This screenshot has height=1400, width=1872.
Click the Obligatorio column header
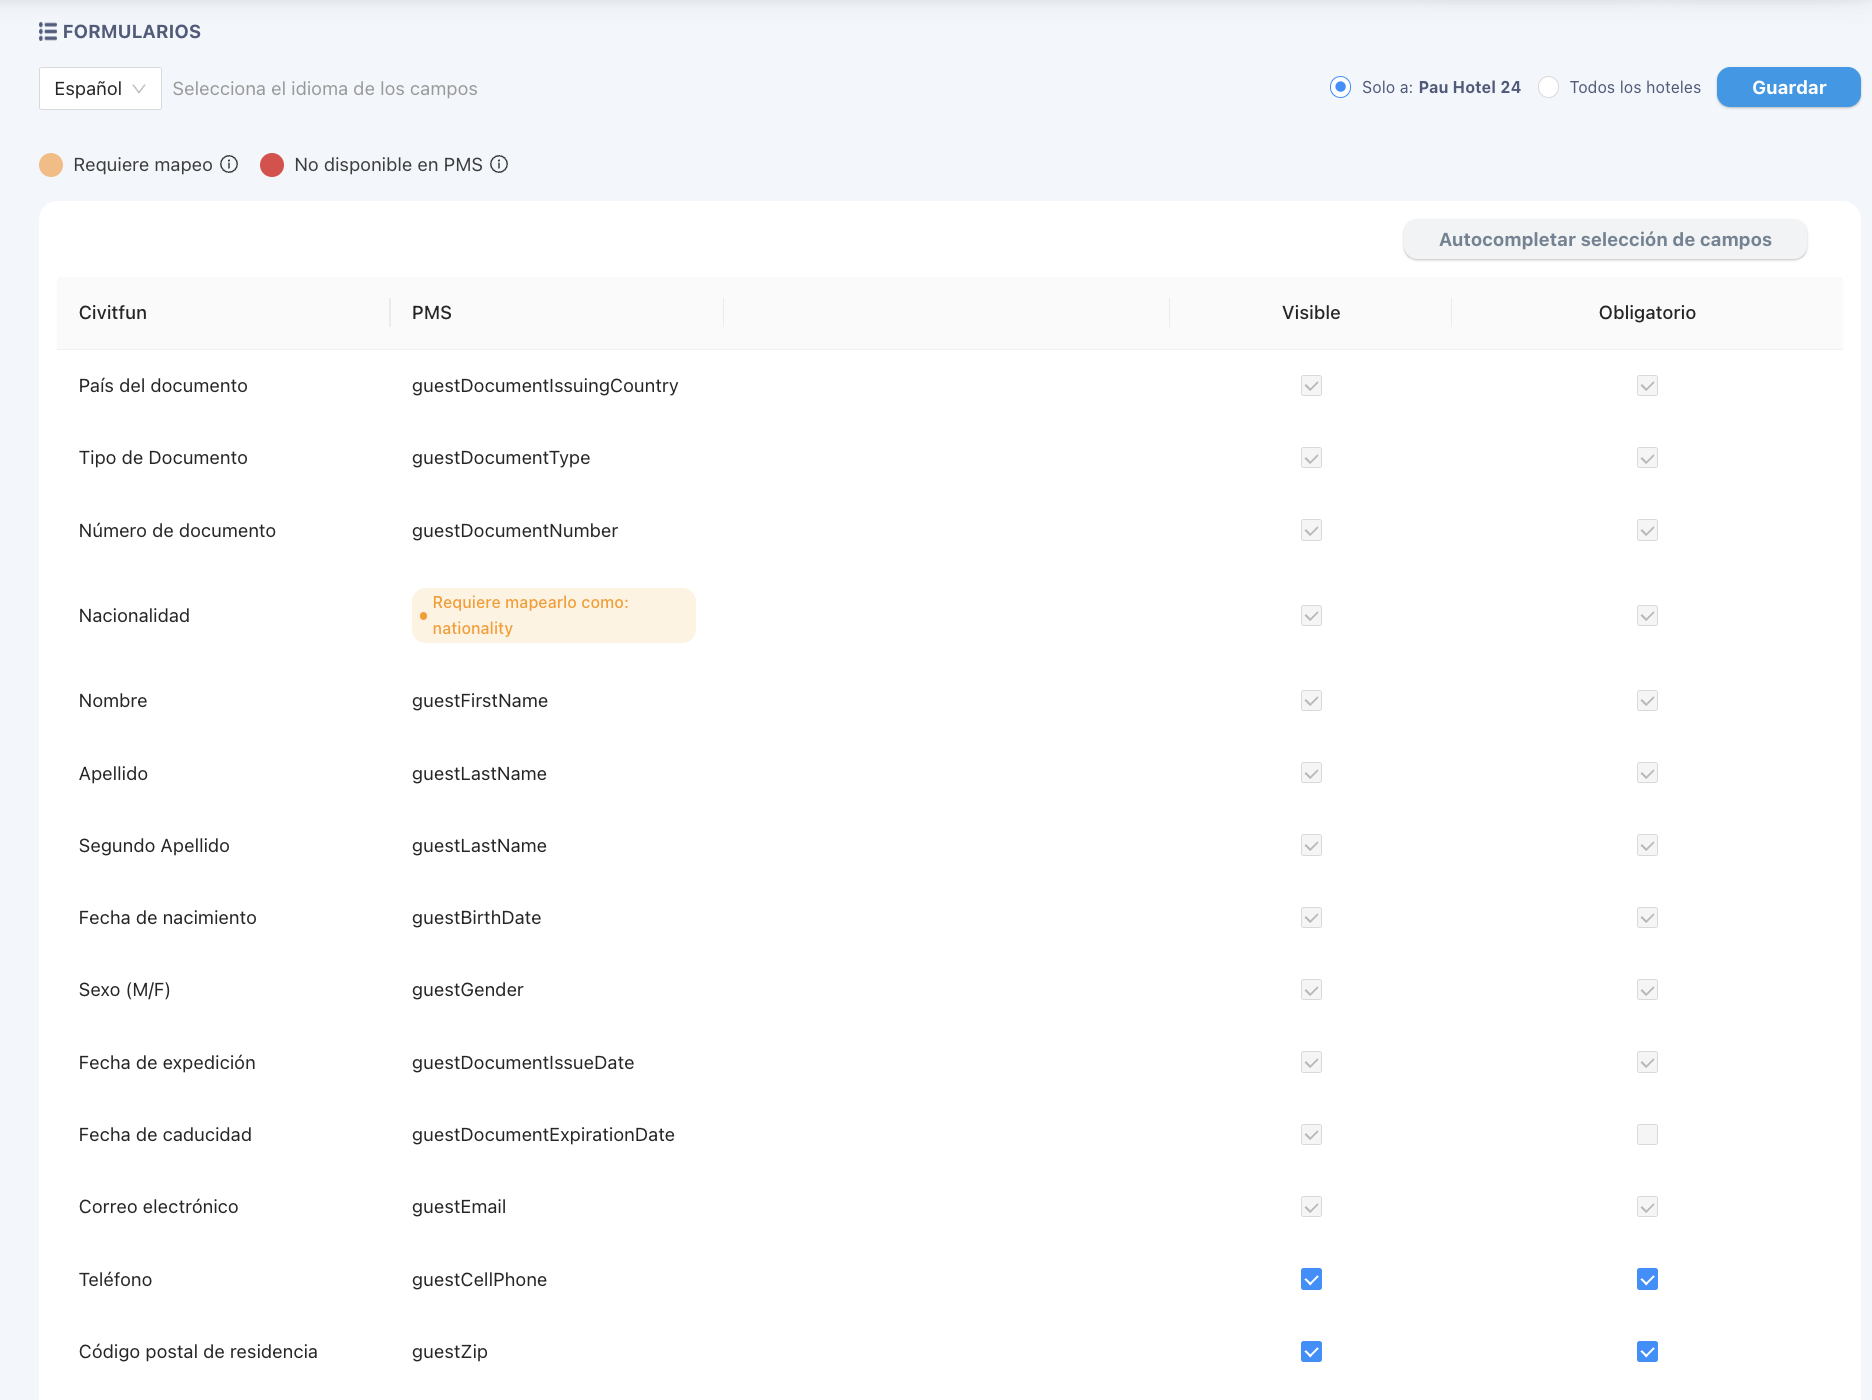pyautogui.click(x=1647, y=313)
